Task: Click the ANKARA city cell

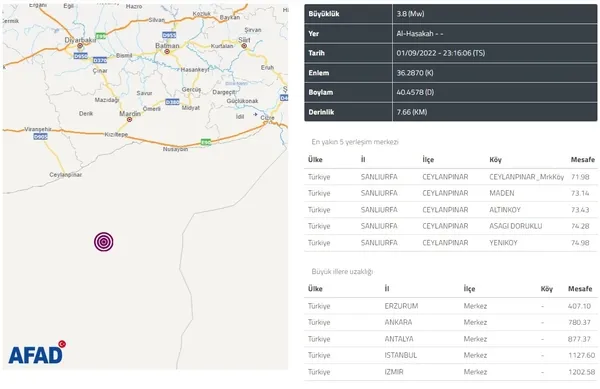Action: tap(398, 322)
